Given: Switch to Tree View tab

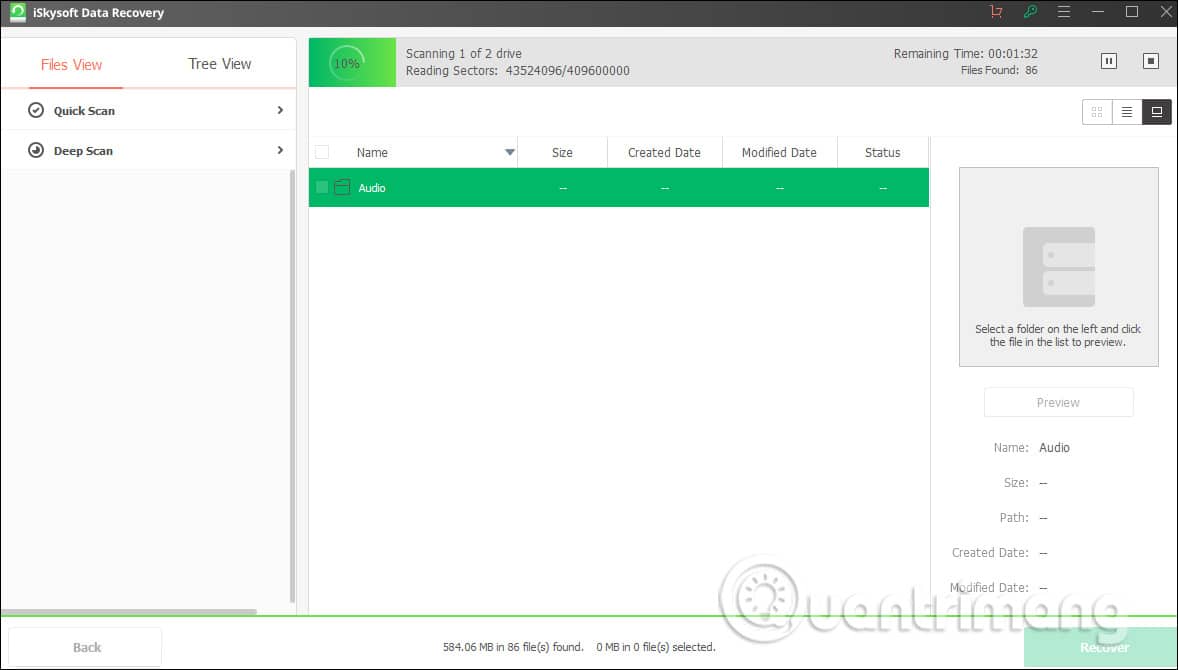Looking at the screenshot, I should coord(219,64).
